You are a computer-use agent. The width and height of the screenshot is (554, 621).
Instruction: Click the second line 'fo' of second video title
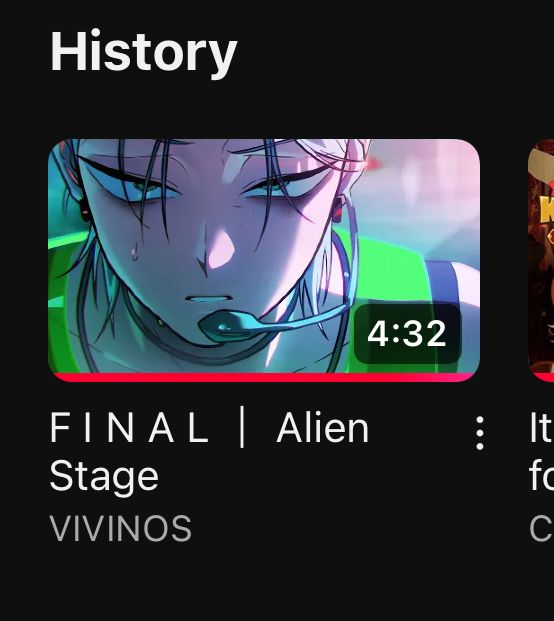pos(542,476)
